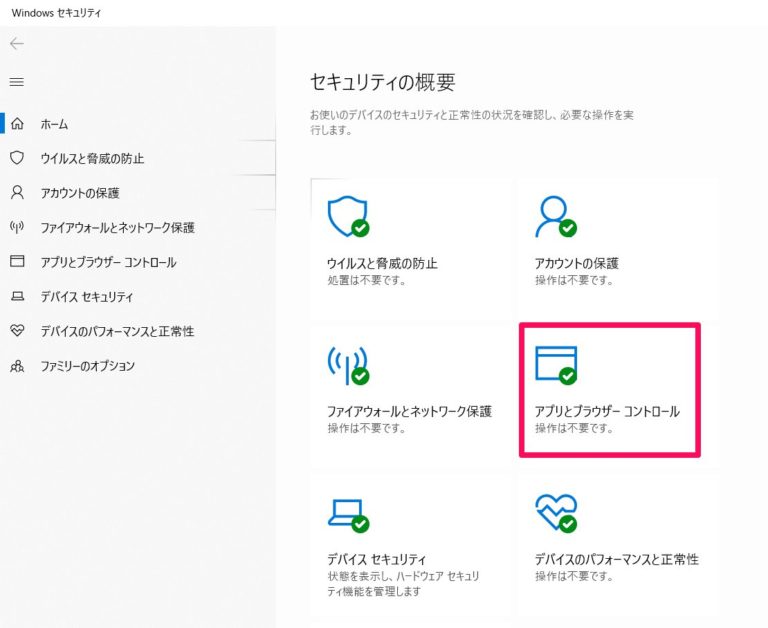Screen dimensions: 768x628
Task: Click 操作は不要です under デバイスのパフォーマンス tile
Action: click(574, 577)
